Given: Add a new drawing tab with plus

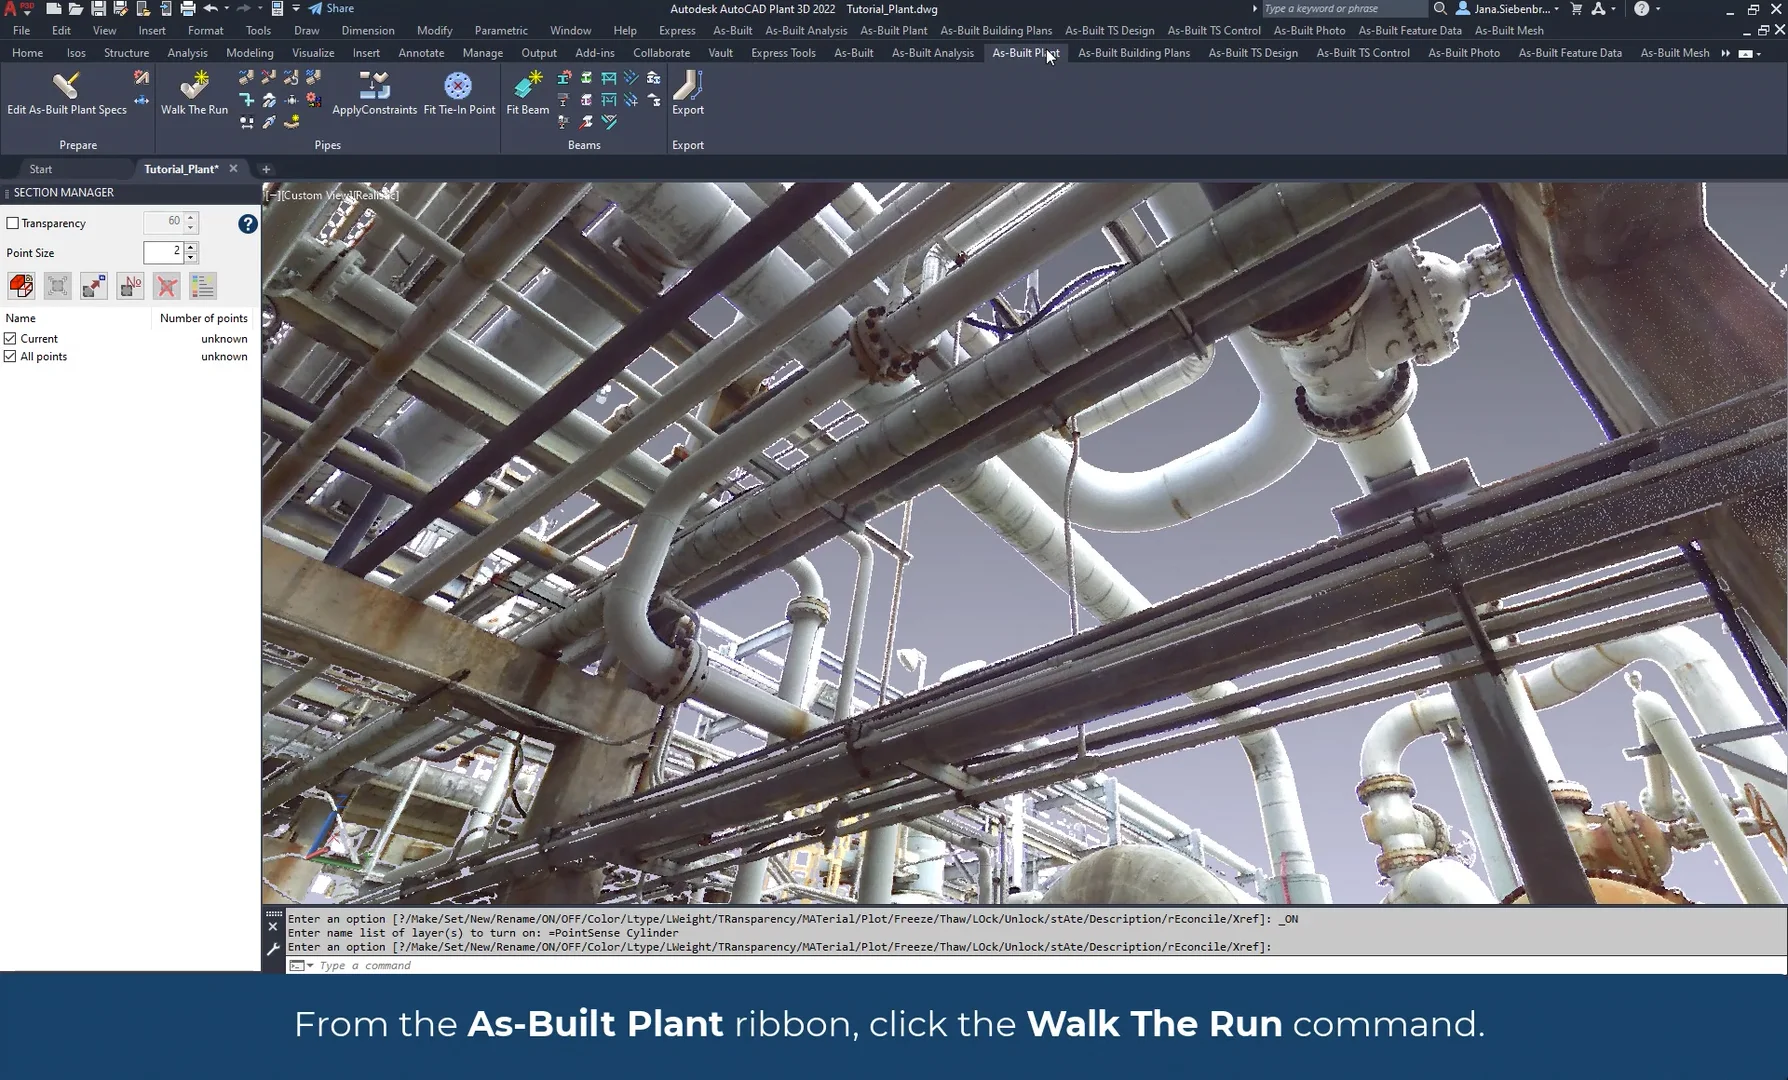Looking at the screenshot, I should 266,169.
